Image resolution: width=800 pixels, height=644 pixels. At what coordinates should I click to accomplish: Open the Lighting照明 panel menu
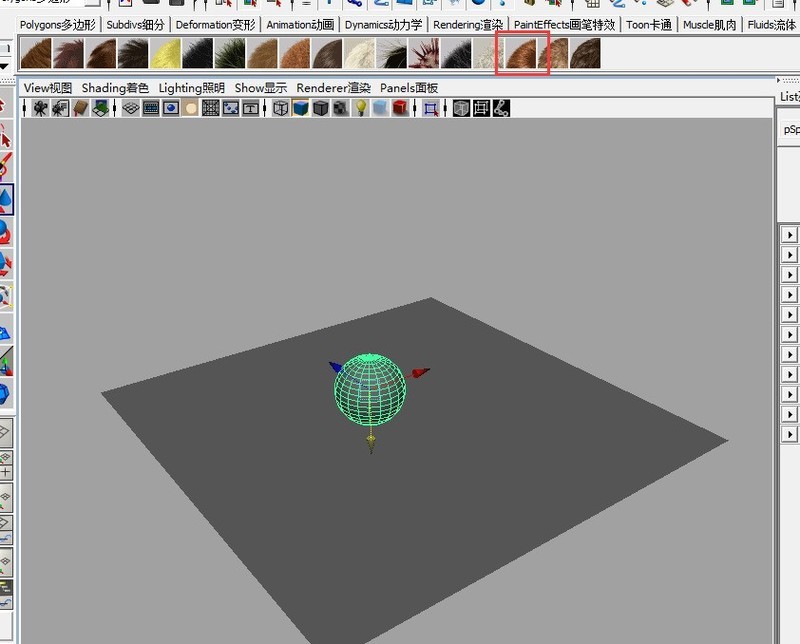click(x=192, y=88)
